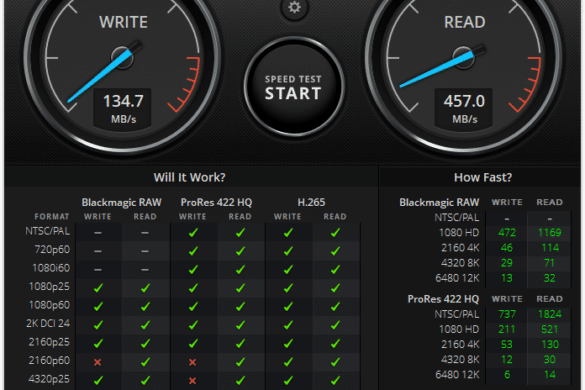Click Blackmagic RAW 2160 4K write value 46
The height and width of the screenshot is (390, 585).
pos(507,248)
